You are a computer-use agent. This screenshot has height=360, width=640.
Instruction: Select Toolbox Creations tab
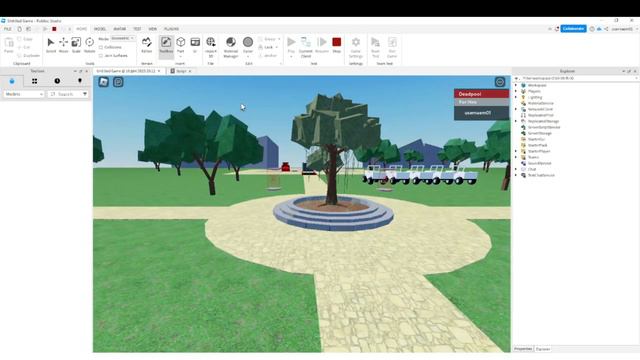pyautogui.click(x=80, y=81)
